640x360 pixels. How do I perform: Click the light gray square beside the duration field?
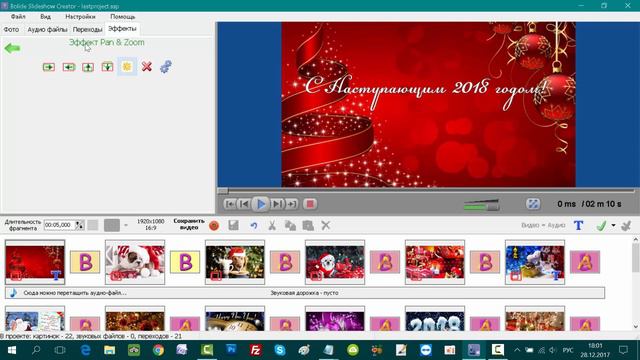click(x=93, y=225)
